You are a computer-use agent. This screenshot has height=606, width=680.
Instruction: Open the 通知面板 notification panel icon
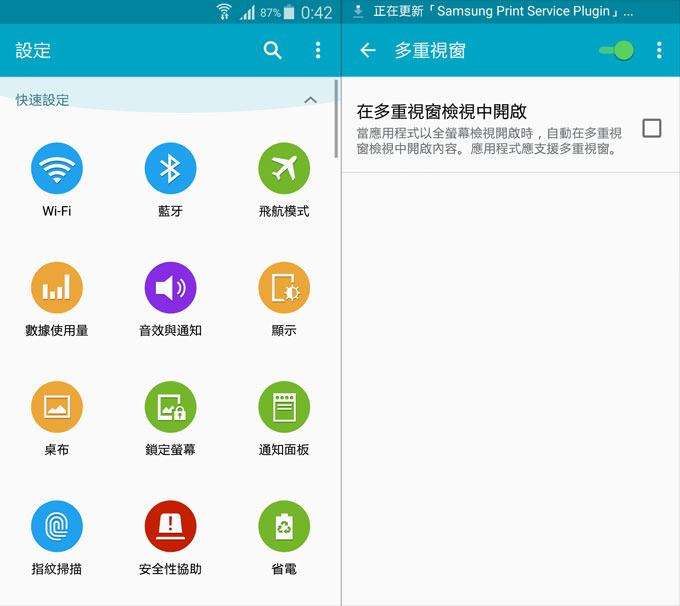(x=284, y=407)
